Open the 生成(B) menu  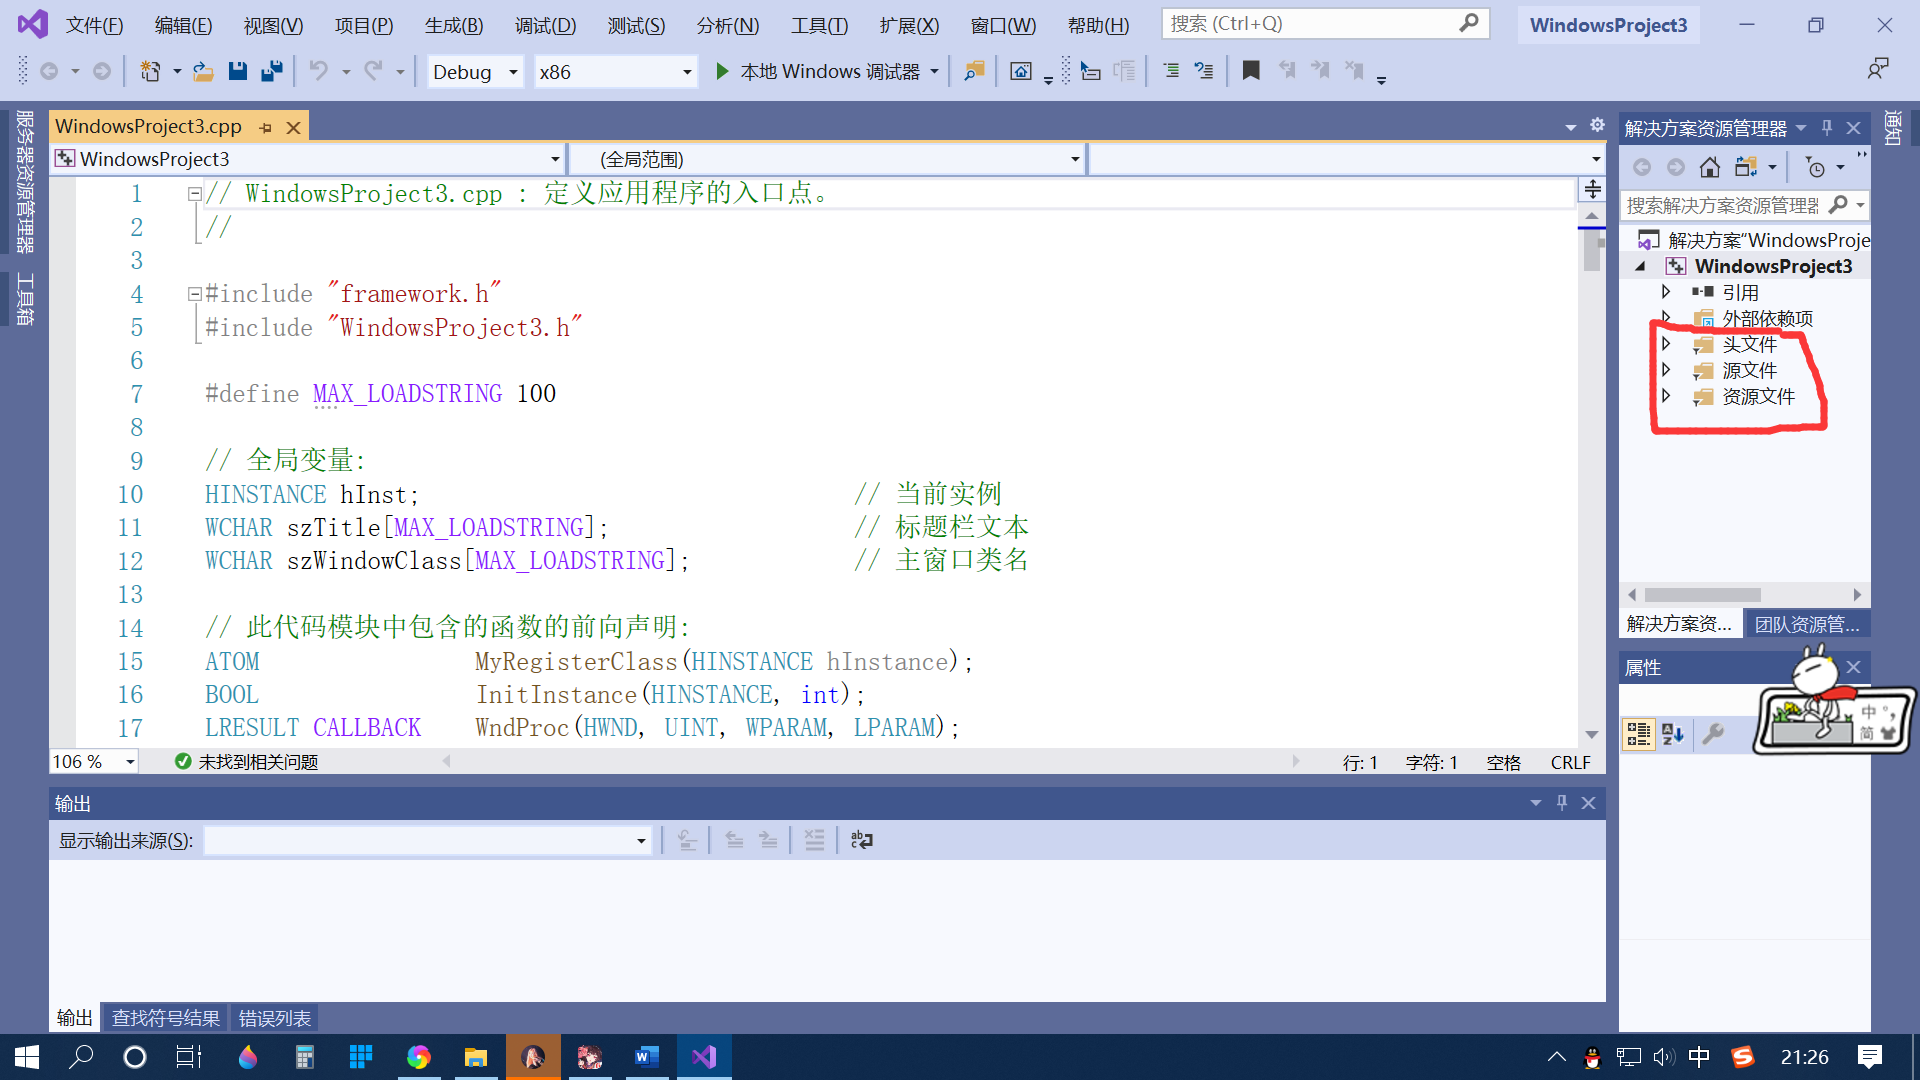pyautogui.click(x=454, y=25)
